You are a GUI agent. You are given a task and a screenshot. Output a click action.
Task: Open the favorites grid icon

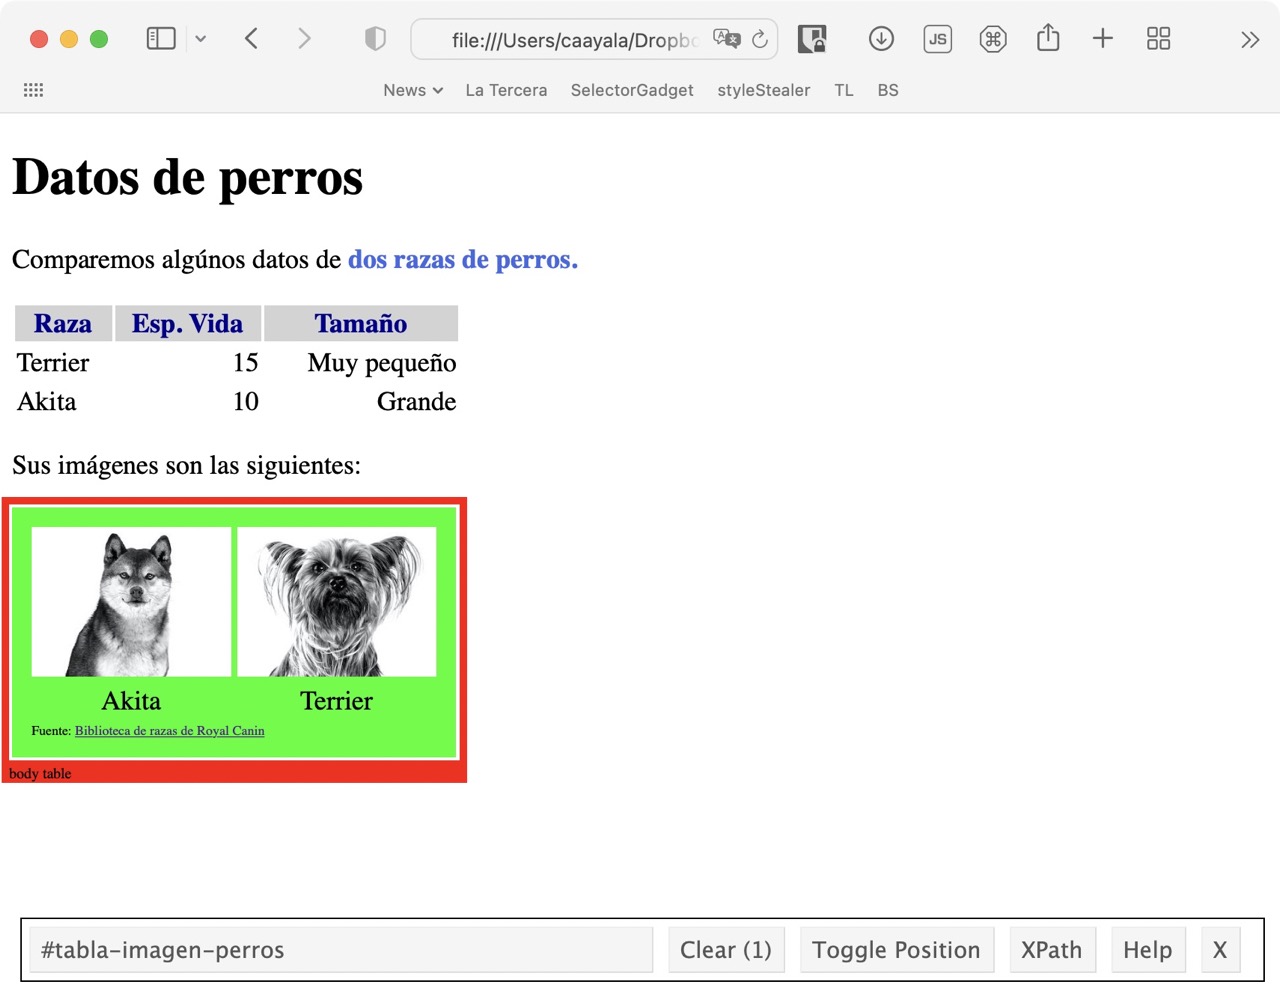[x=34, y=90]
